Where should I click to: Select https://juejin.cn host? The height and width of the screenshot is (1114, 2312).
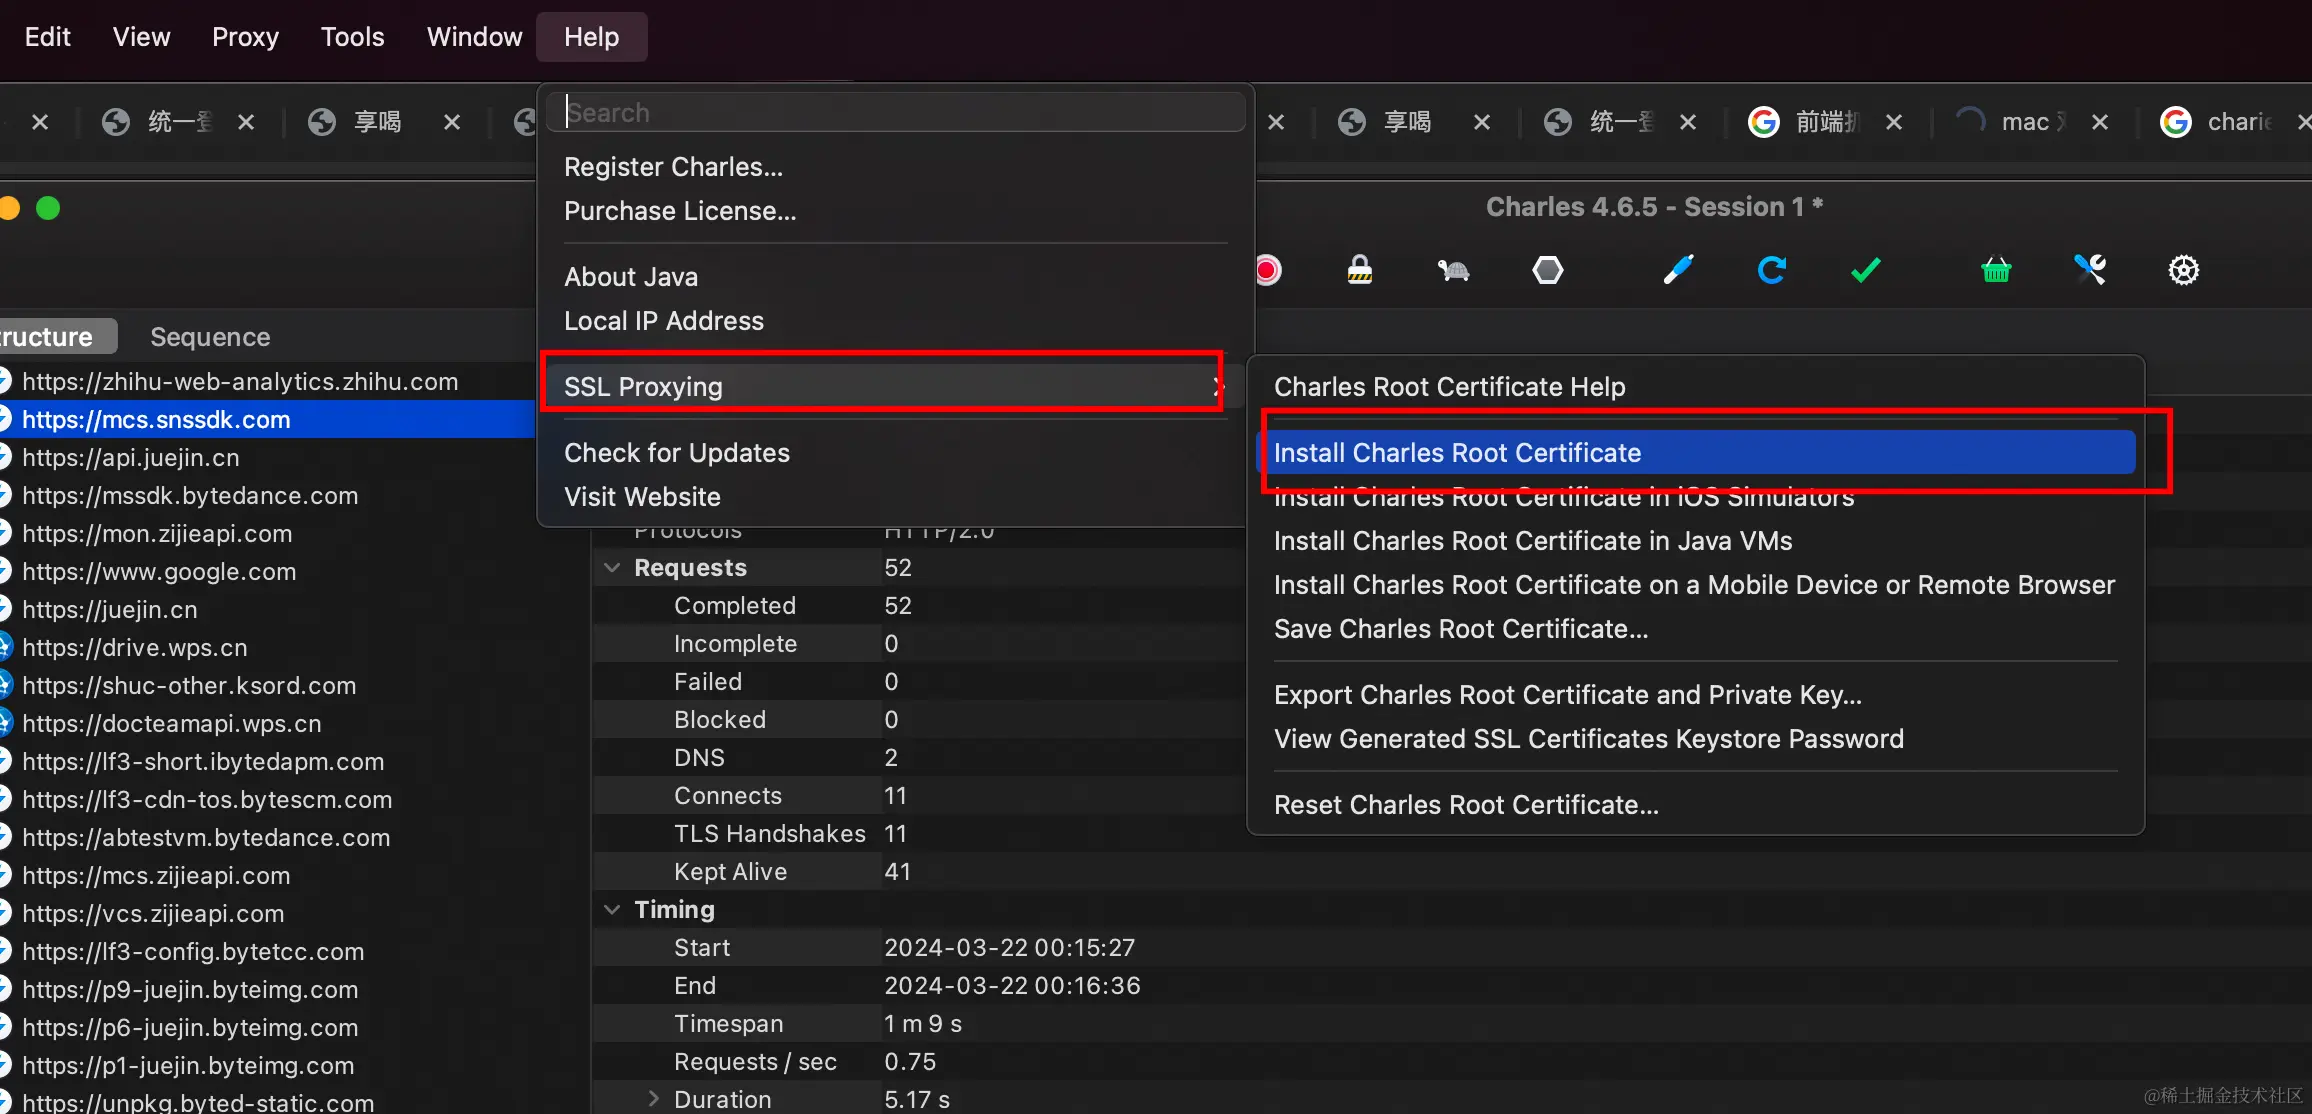click(x=110, y=610)
